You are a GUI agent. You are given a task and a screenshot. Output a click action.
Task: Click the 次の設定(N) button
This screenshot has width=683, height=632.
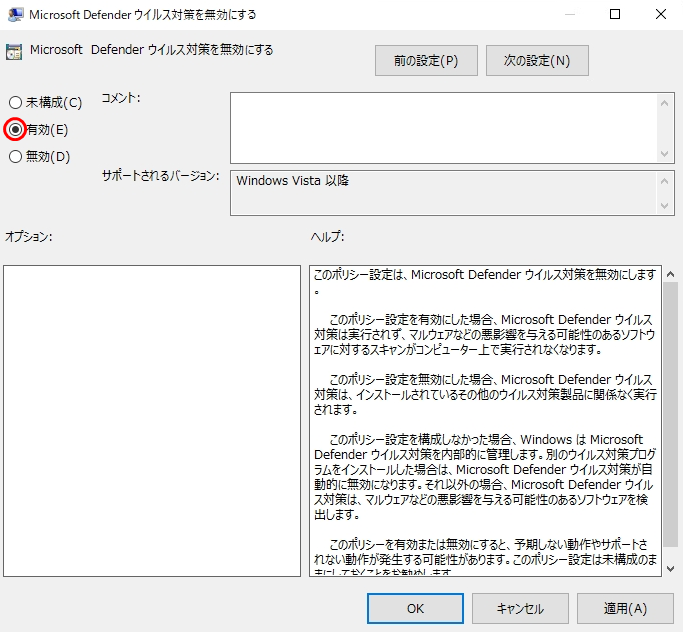coord(537,61)
